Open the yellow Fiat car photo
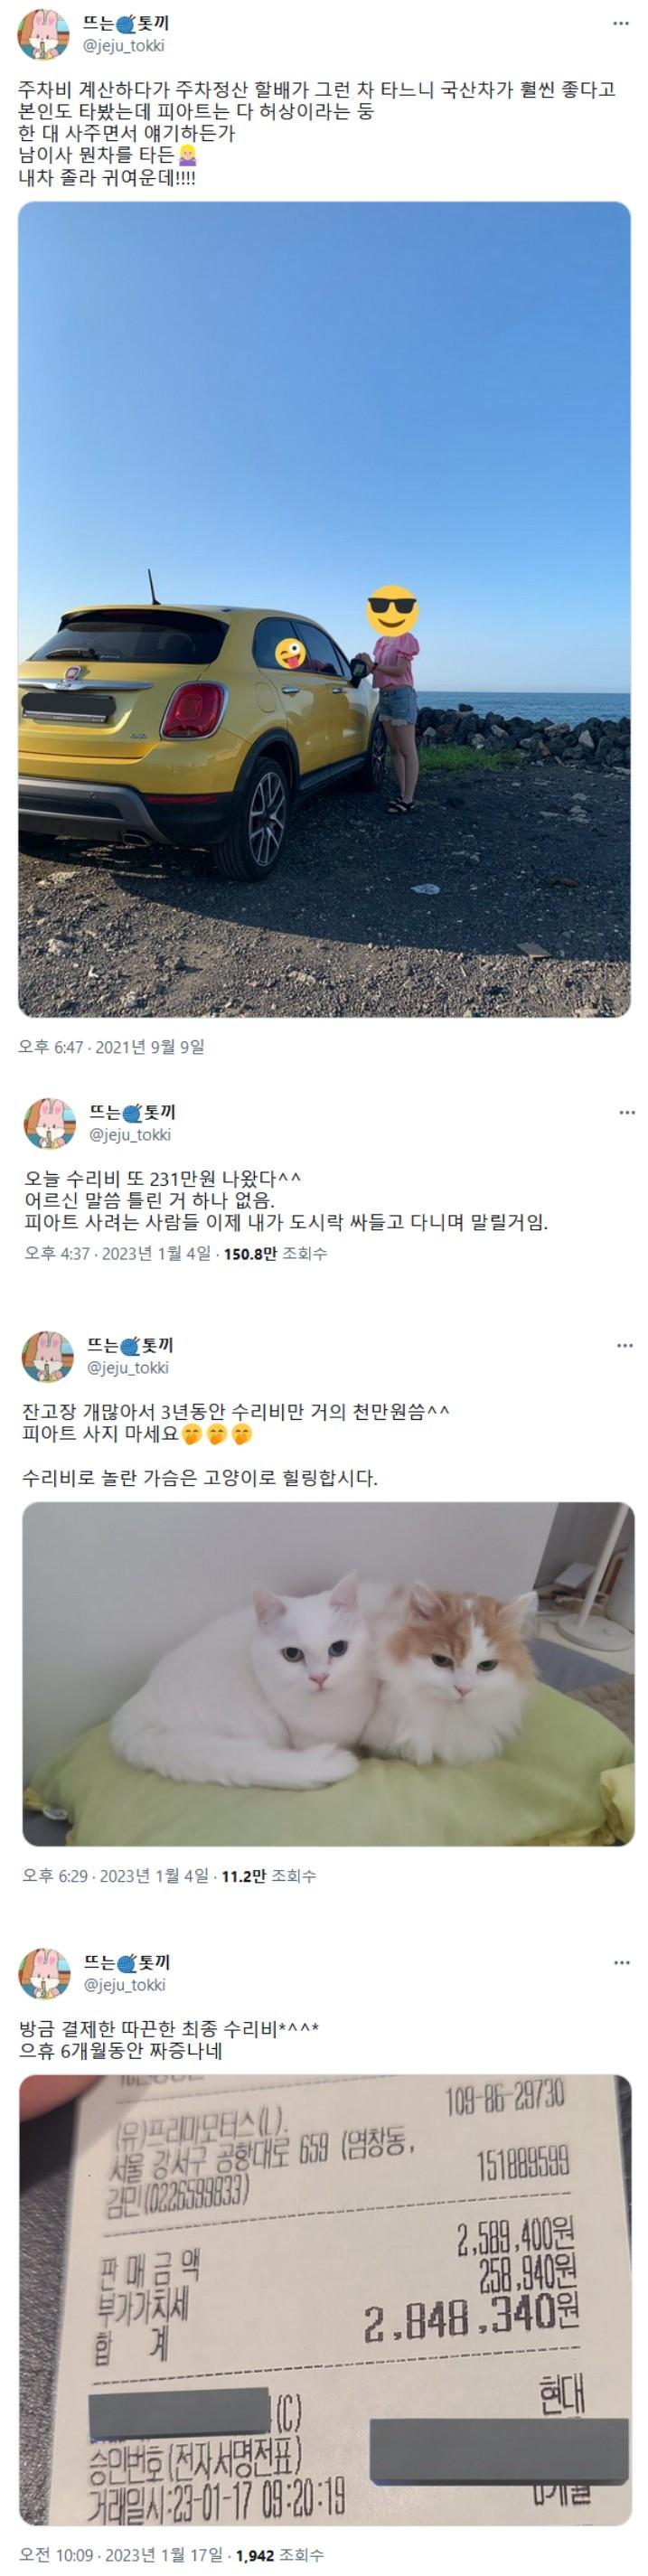 point(324,609)
